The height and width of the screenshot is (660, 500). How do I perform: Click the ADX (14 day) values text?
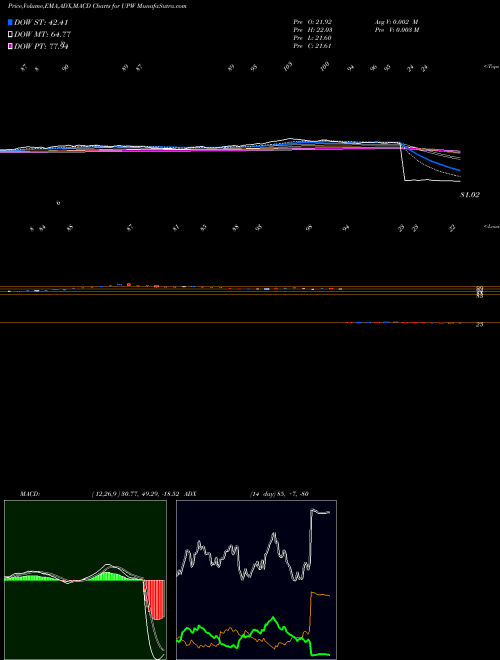click(279, 494)
